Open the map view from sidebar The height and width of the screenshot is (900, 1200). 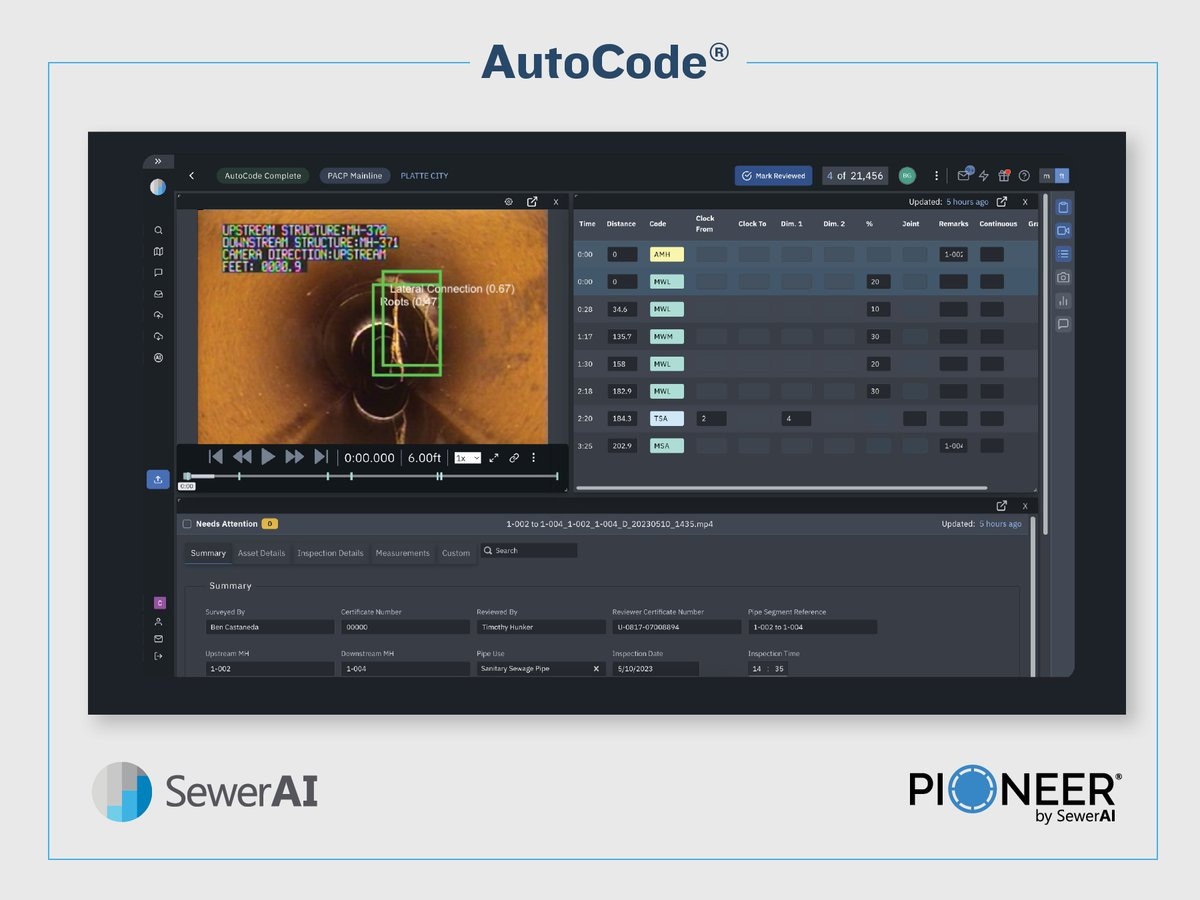click(158, 252)
